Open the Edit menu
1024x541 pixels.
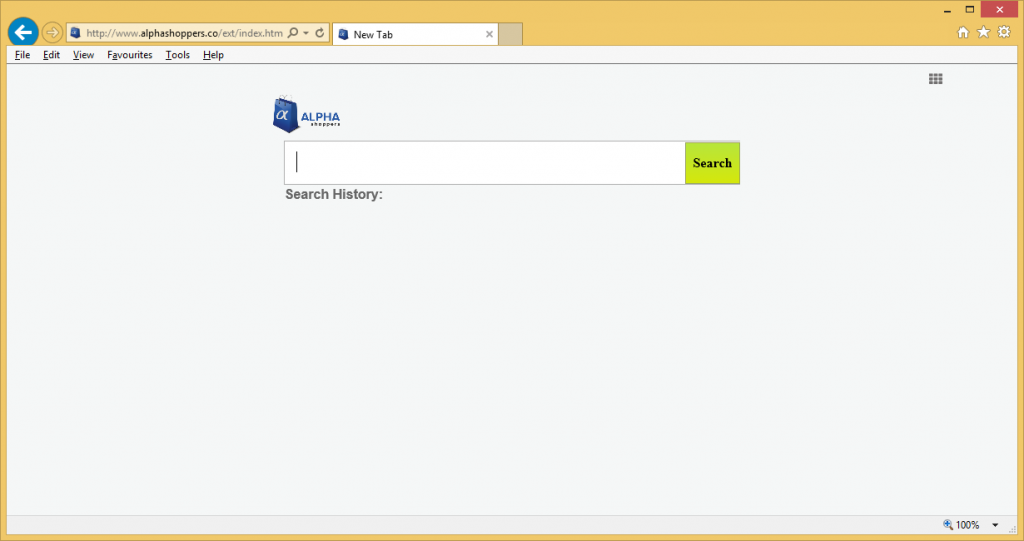click(52, 55)
